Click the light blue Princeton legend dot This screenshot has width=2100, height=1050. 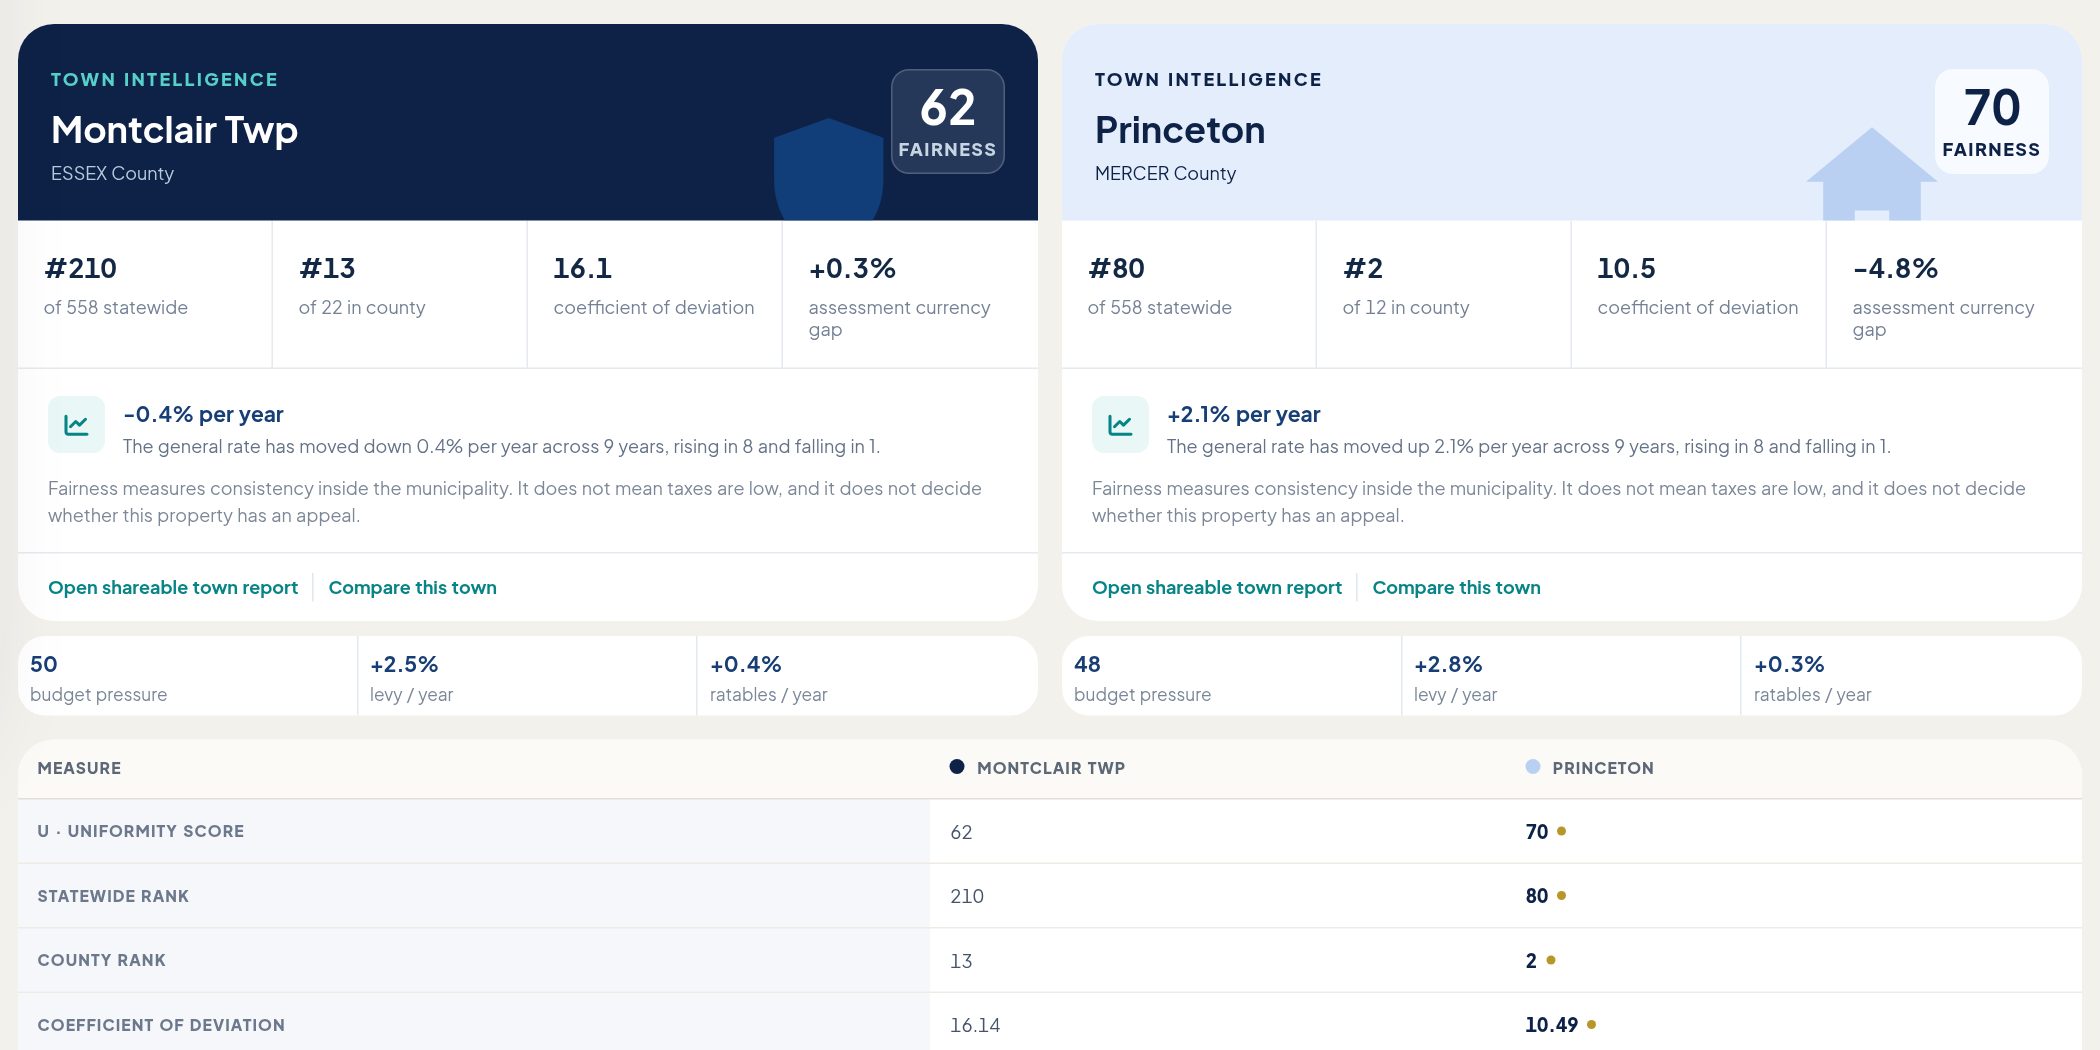point(1533,767)
